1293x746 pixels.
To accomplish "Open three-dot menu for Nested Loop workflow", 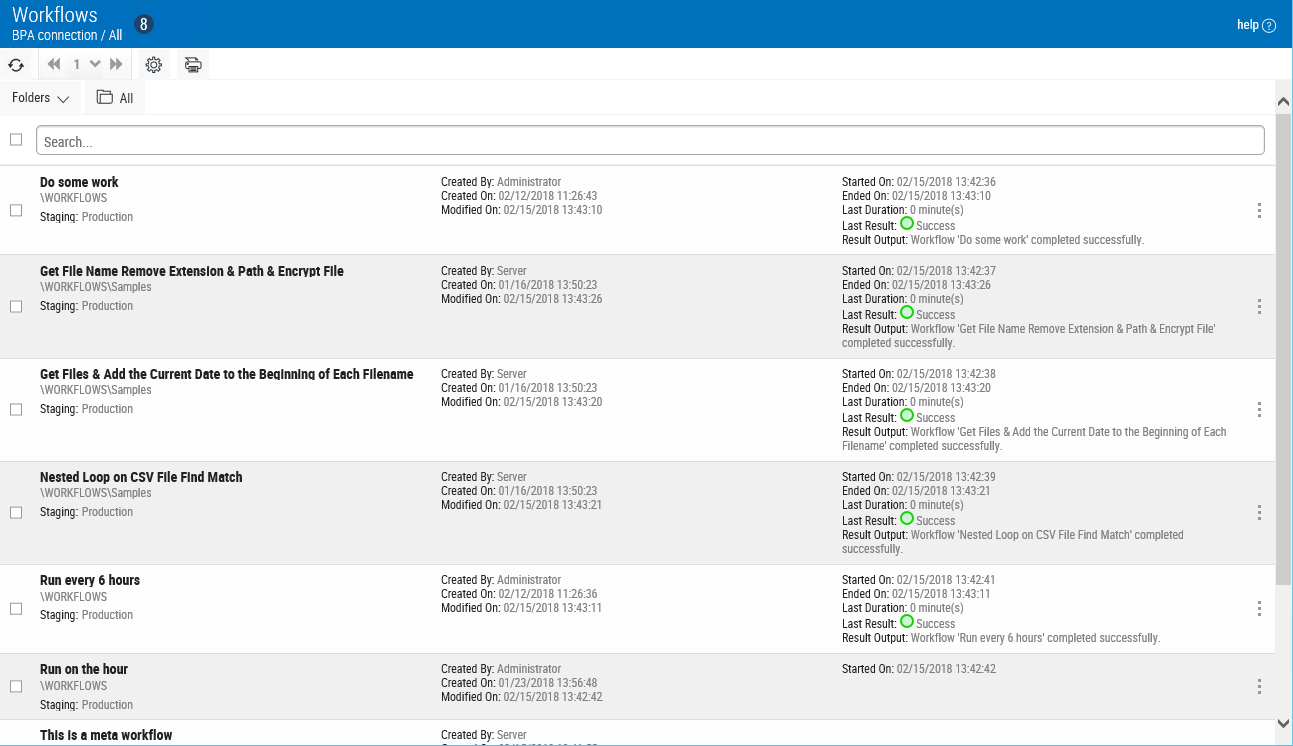I will pyautogui.click(x=1259, y=513).
